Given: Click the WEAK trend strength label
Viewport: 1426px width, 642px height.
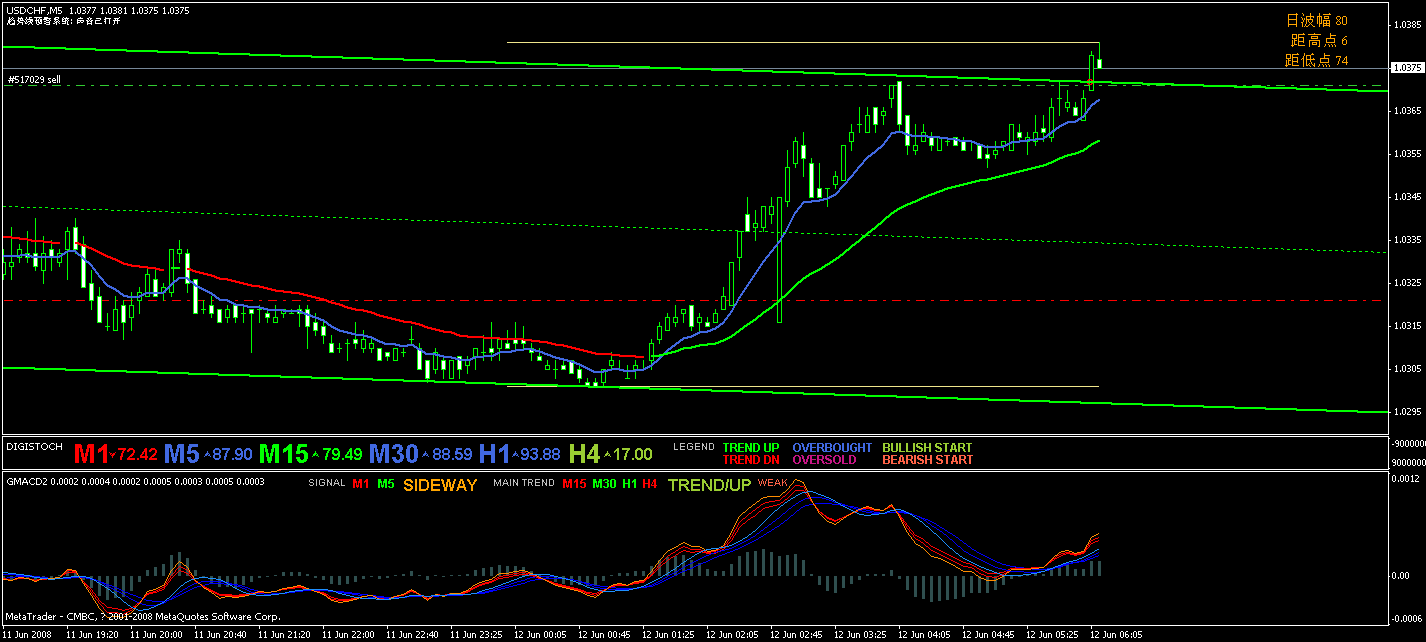Looking at the screenshot, I should (x=773, y=482).
